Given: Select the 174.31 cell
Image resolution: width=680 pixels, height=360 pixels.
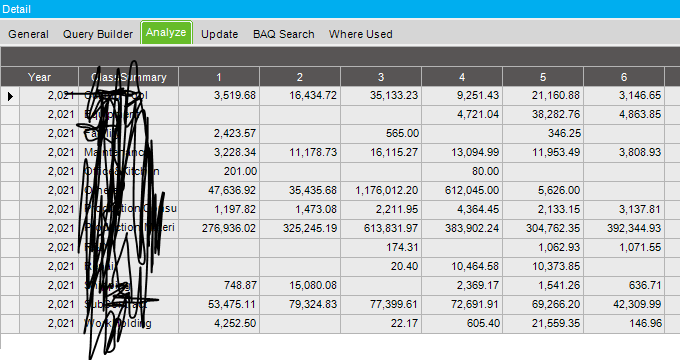Looking at the screenshot, I should tap(381, 248).
